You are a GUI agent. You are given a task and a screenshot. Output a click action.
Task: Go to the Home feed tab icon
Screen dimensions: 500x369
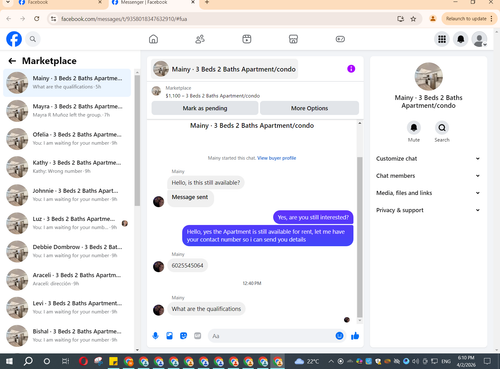point(153,39)
